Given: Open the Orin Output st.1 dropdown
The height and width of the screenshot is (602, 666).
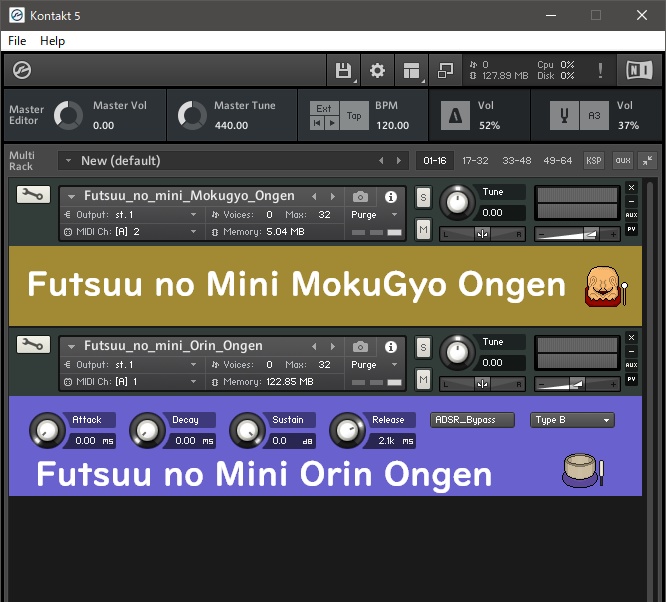Looking at the screenshot, I should point(132,365).
